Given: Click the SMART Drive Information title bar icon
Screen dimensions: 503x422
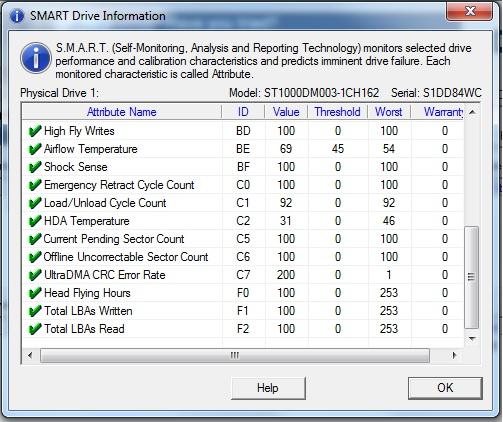Looking at the screenshot, I should click(x=17, y=16).
